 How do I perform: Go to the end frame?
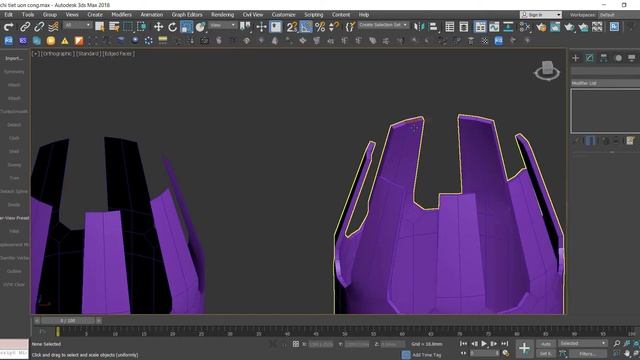pyautogui.click(x=504, y=344)
